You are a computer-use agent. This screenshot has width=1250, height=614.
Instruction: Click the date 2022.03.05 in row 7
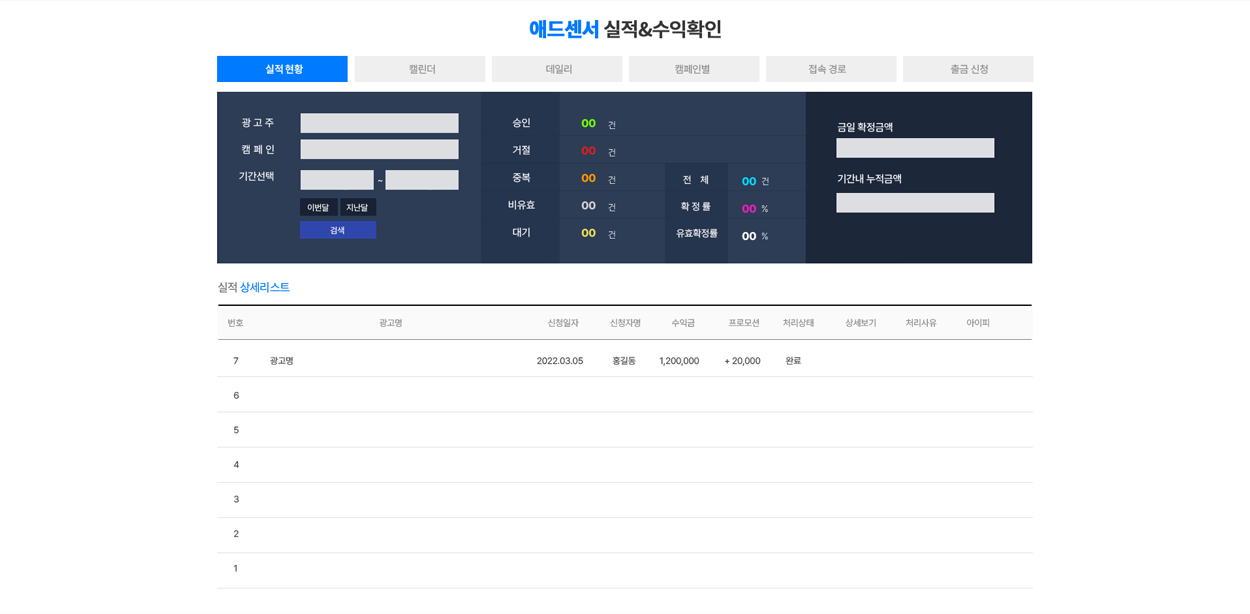560,361
